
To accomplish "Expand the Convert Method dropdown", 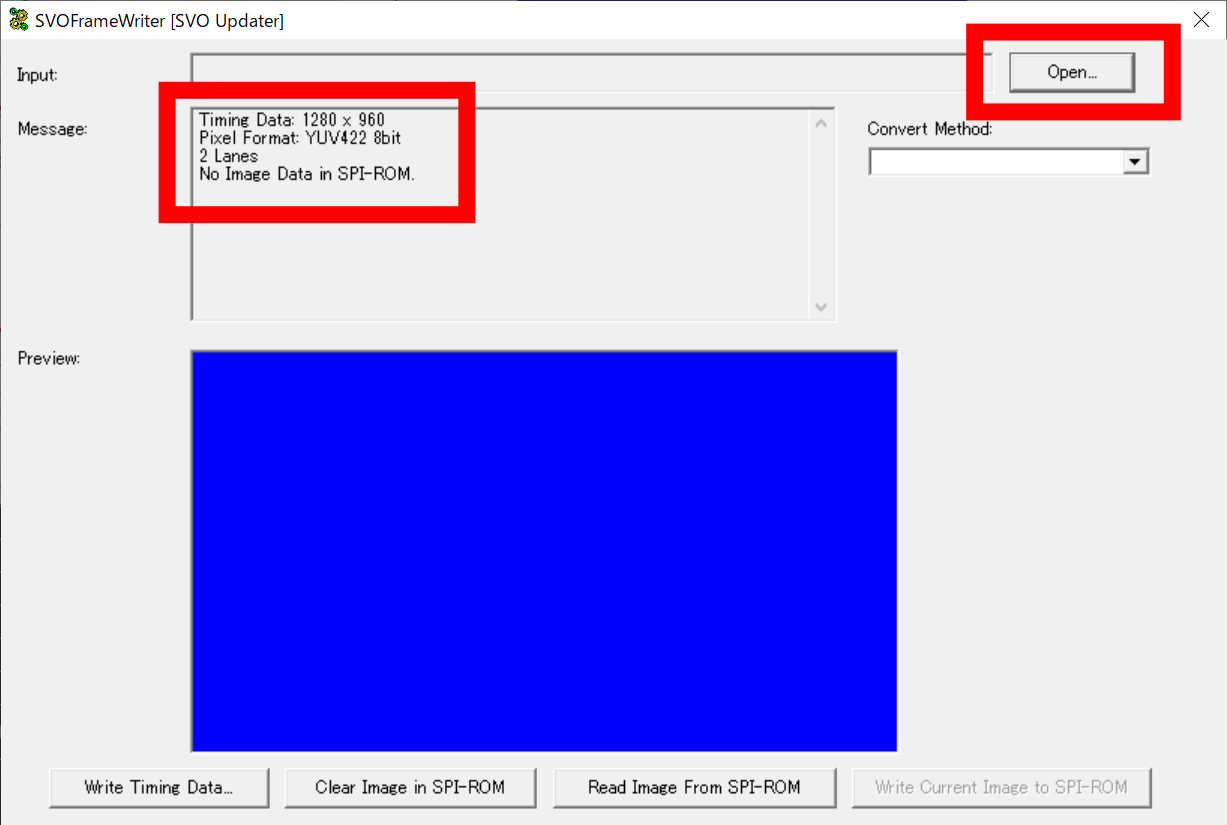I will point(1135,161).
